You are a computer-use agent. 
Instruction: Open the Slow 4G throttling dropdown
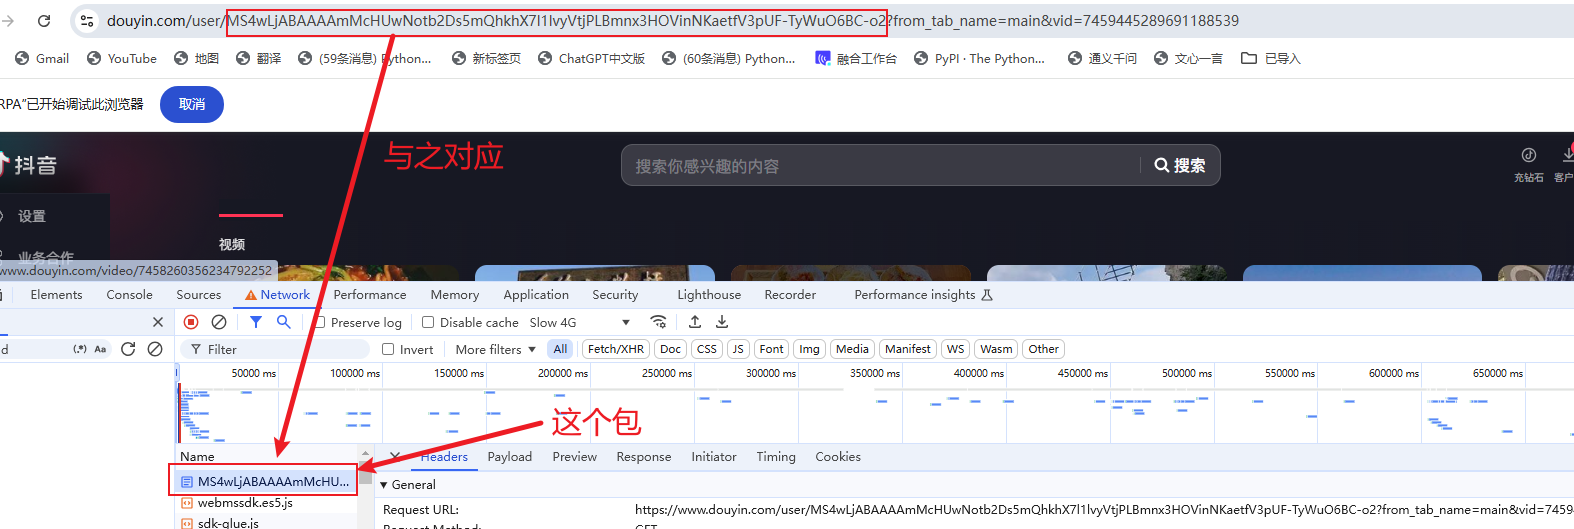point(580,323)
